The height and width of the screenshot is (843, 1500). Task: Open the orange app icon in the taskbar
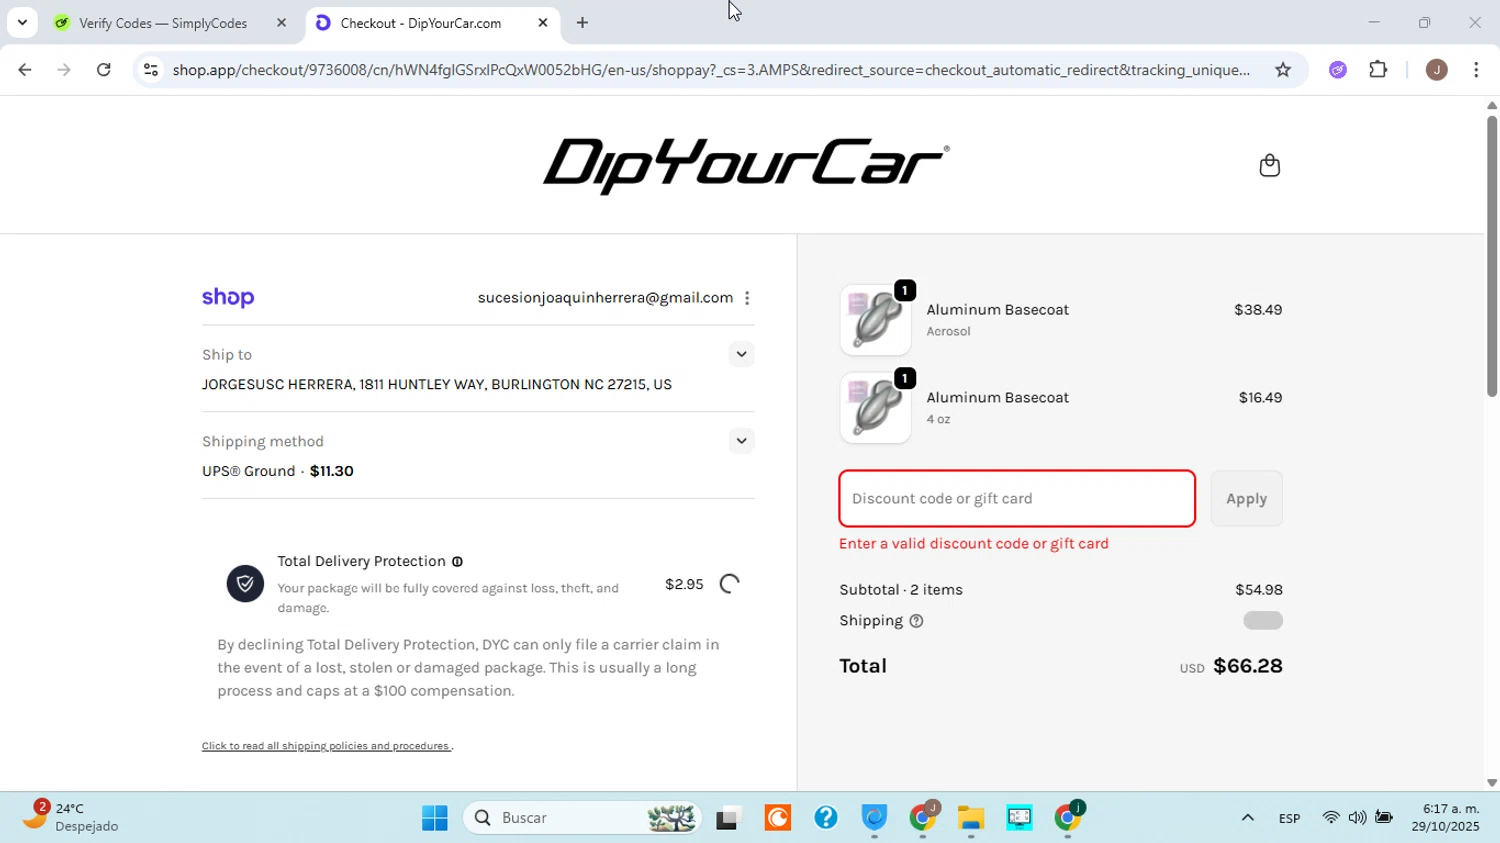pyautogui.click(x=777, y=818)
